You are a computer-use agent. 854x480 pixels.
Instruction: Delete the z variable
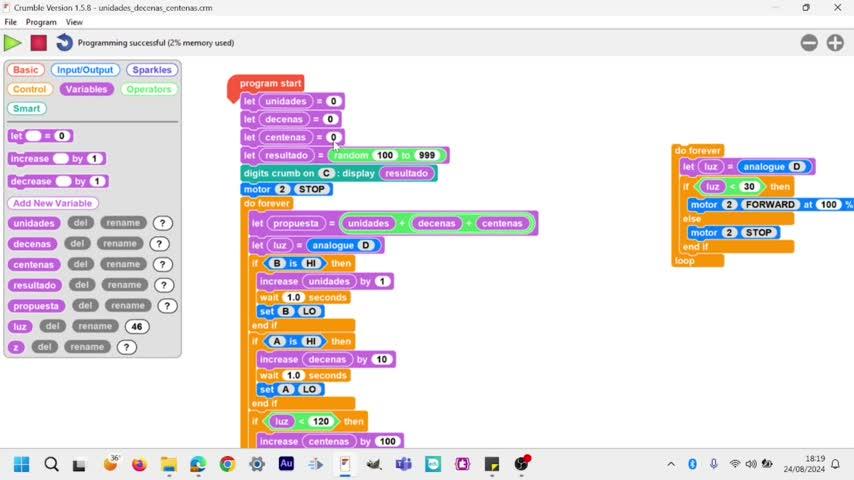coord(44,347)
